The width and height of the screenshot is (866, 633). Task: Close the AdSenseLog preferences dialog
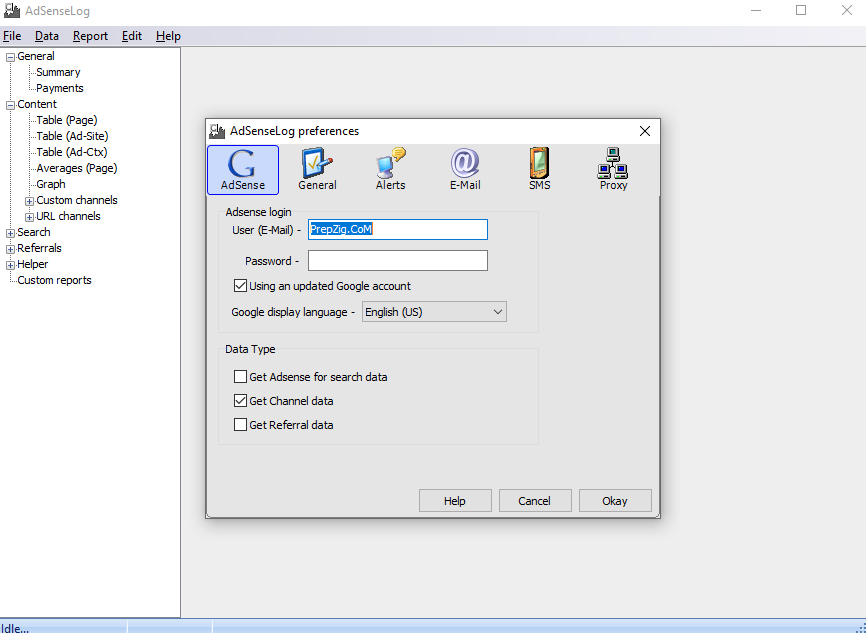(645, 131)
